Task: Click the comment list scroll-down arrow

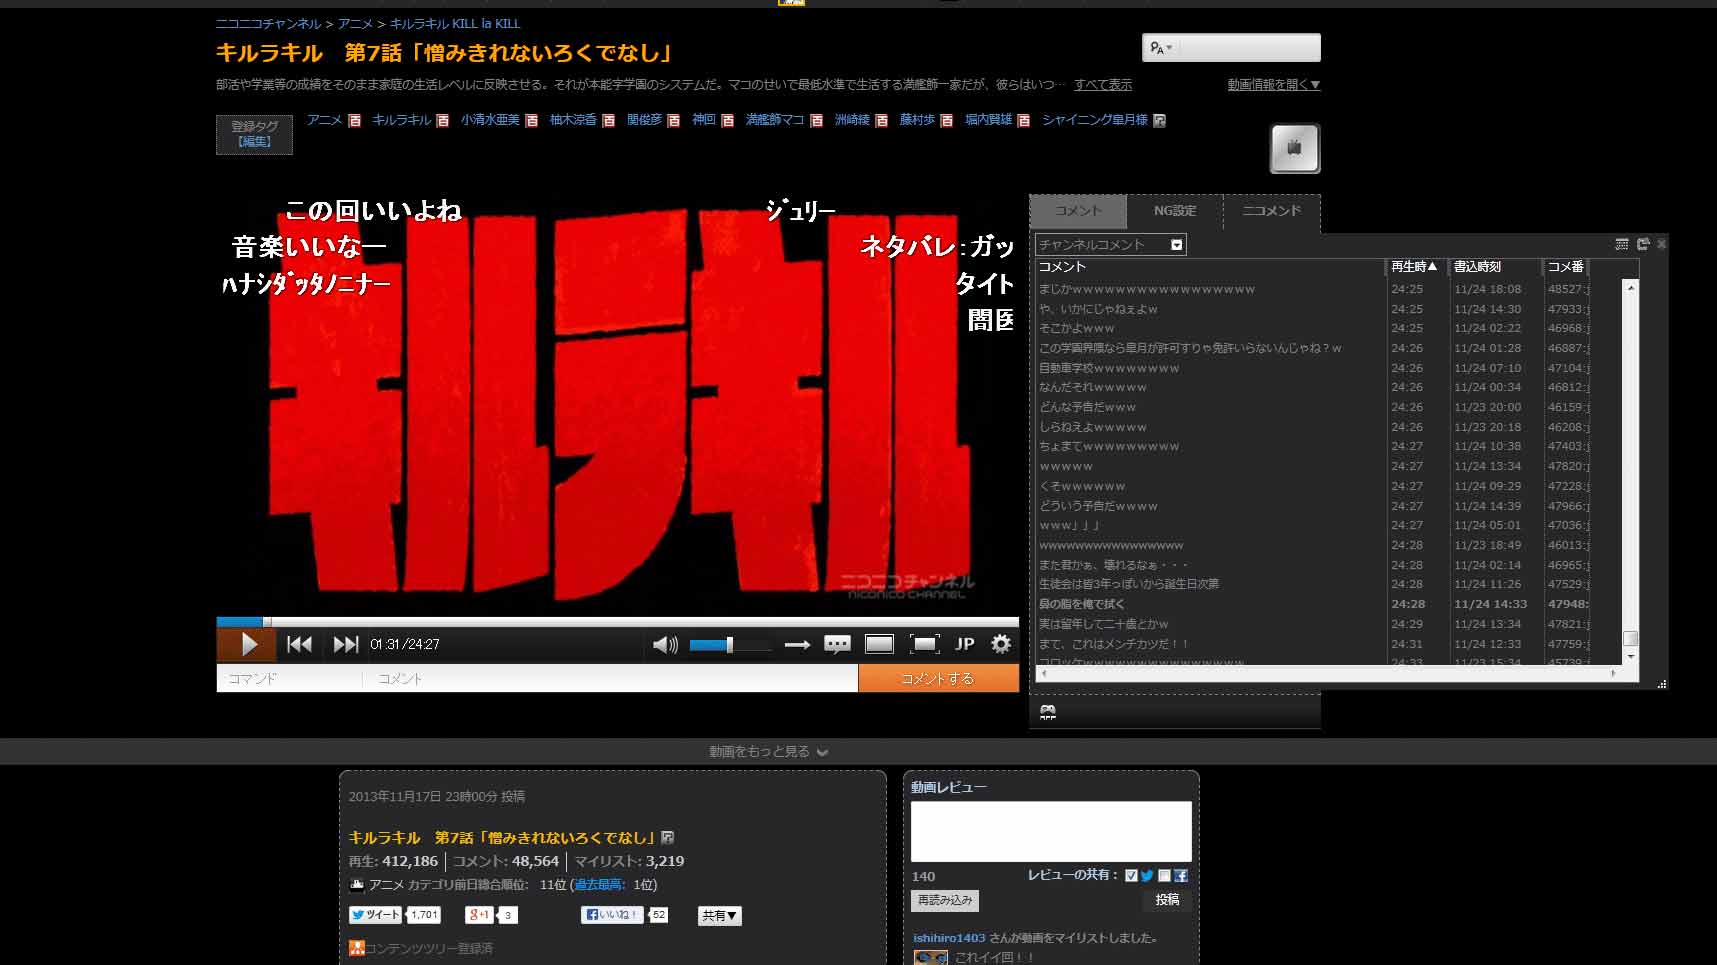Action: 1631,656
